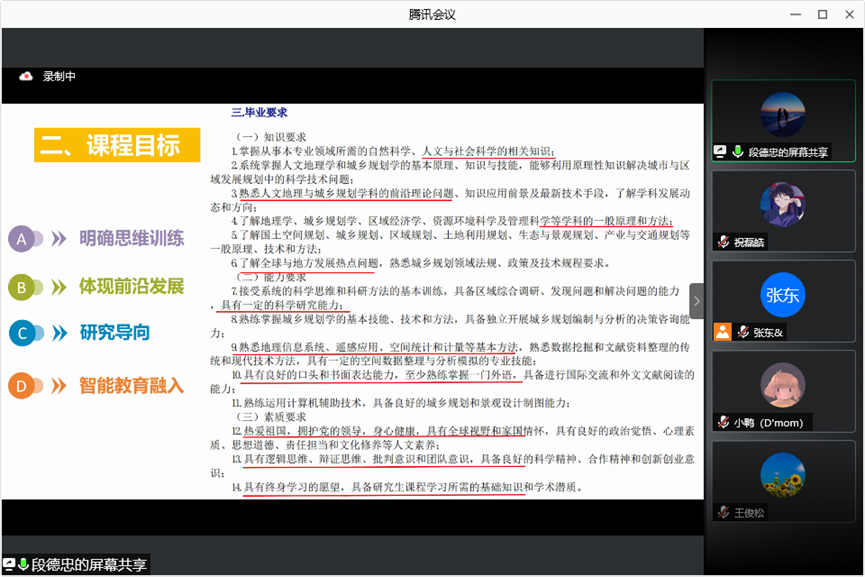Click the muted mic icon next to 张东&
Screen dimensions: 865x577
click(742, 332)
